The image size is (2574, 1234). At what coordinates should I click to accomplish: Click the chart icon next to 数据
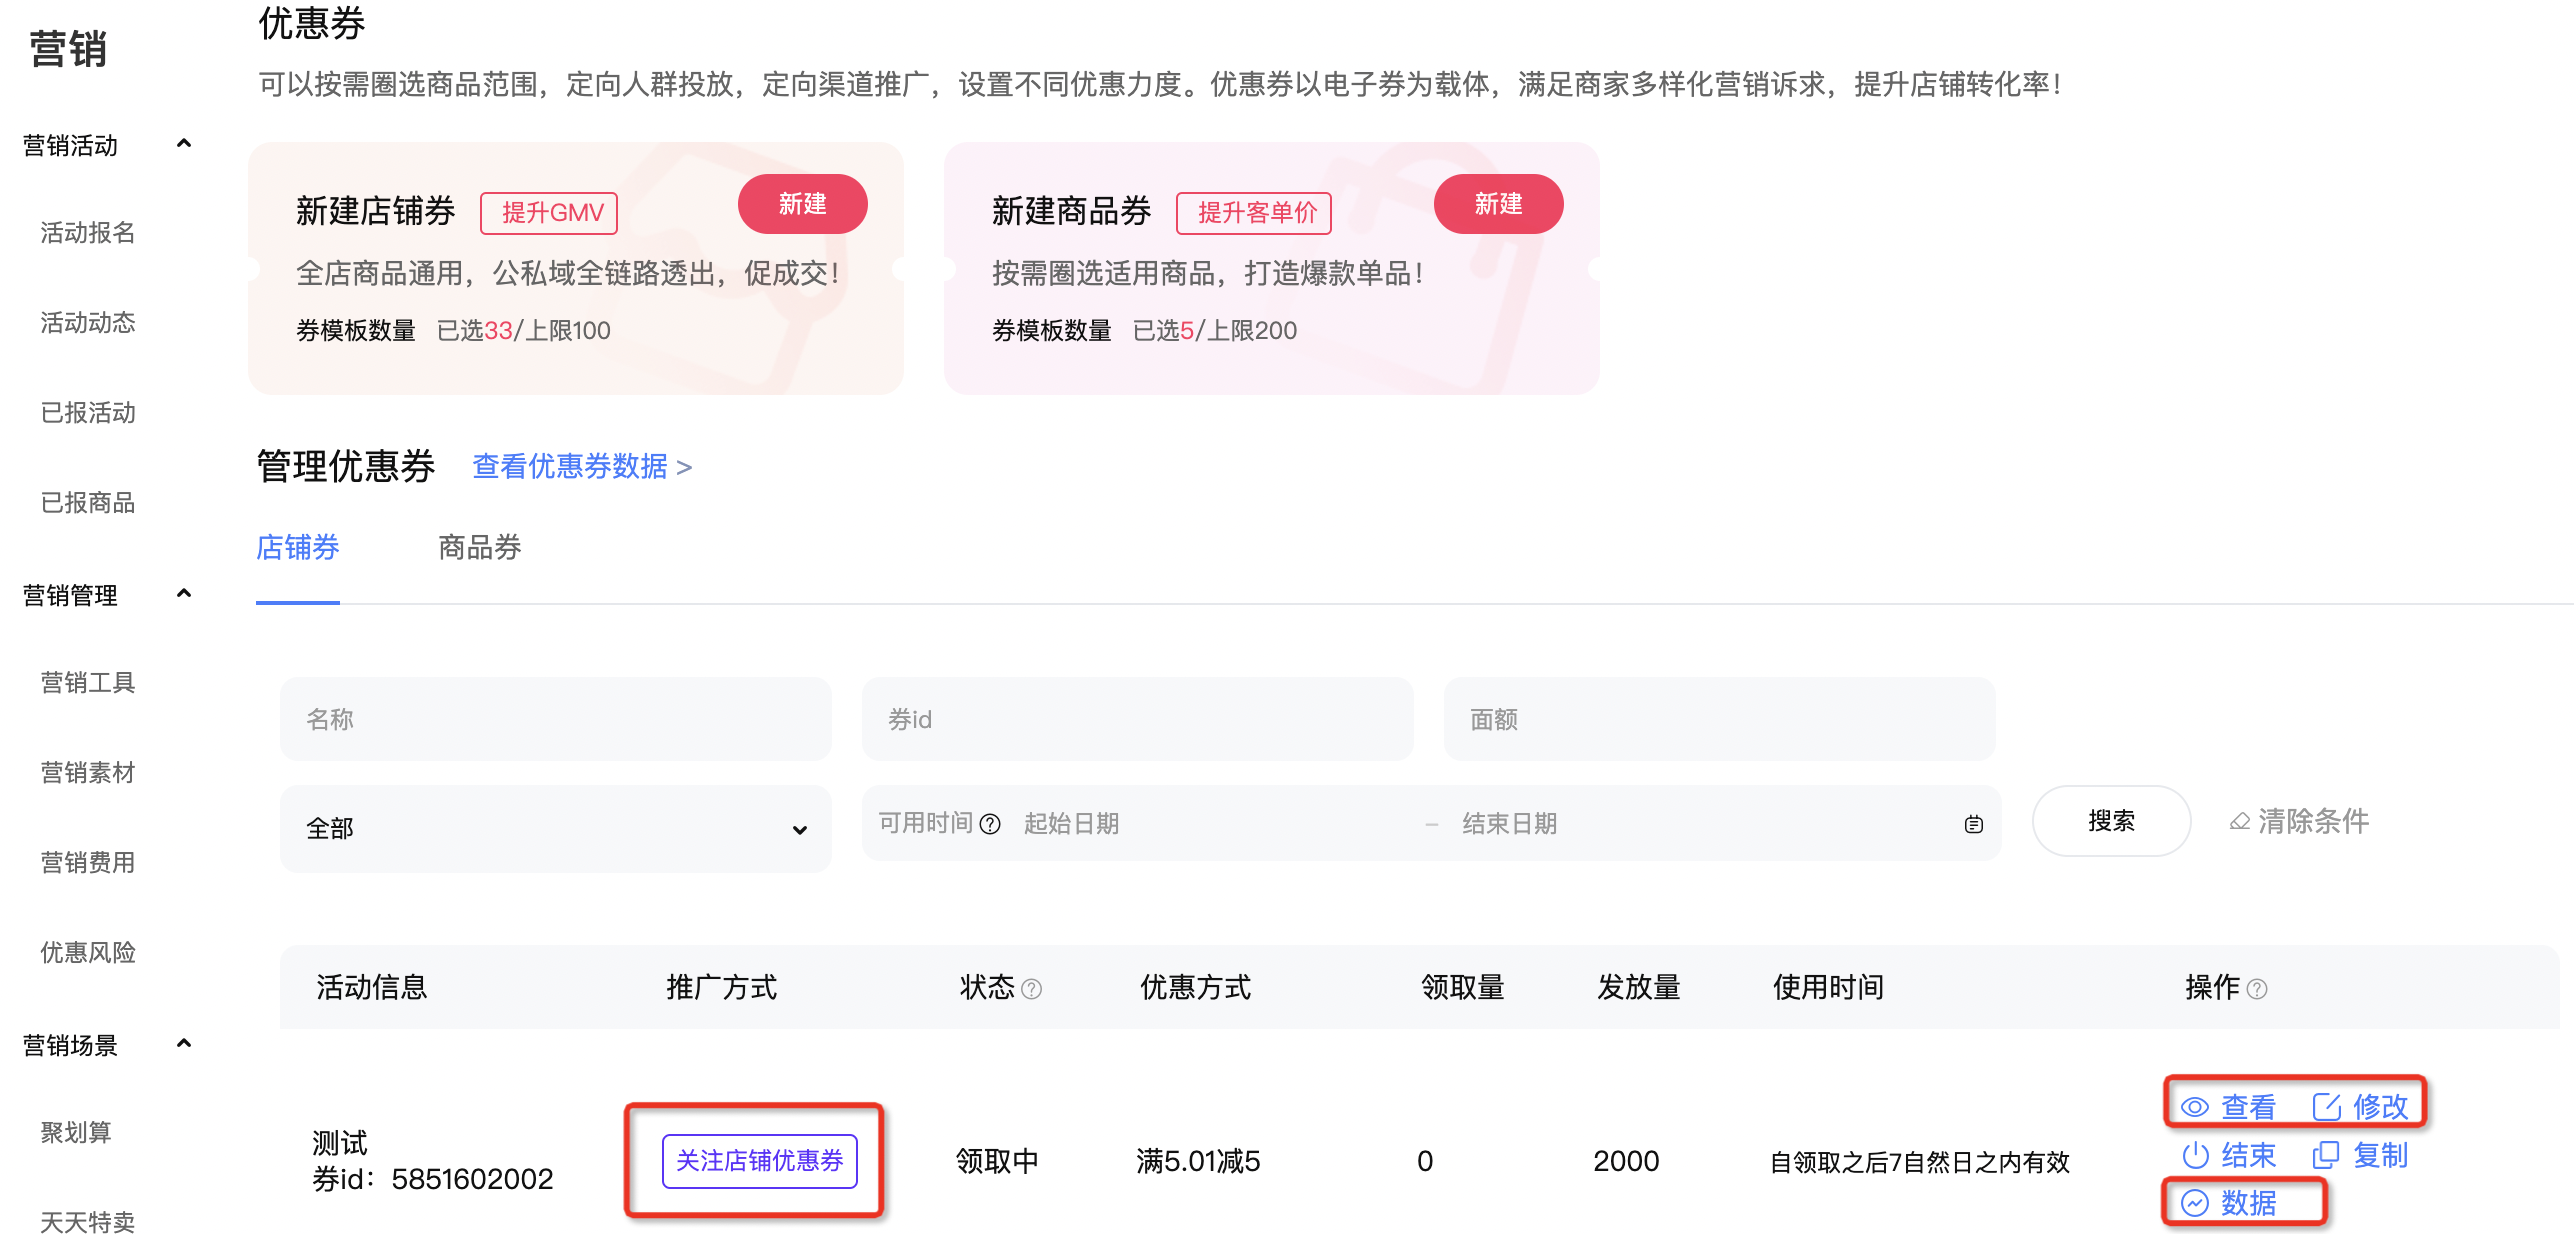pyautogui.click(x=2195, y=1203)
